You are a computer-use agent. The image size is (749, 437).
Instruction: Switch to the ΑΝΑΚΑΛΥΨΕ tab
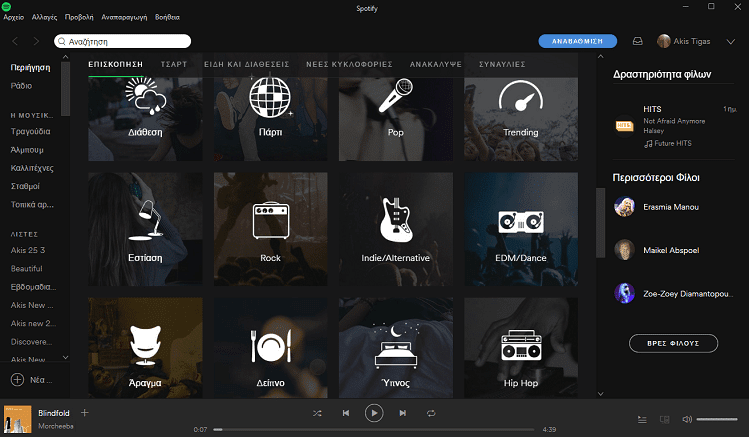[436, 64]
